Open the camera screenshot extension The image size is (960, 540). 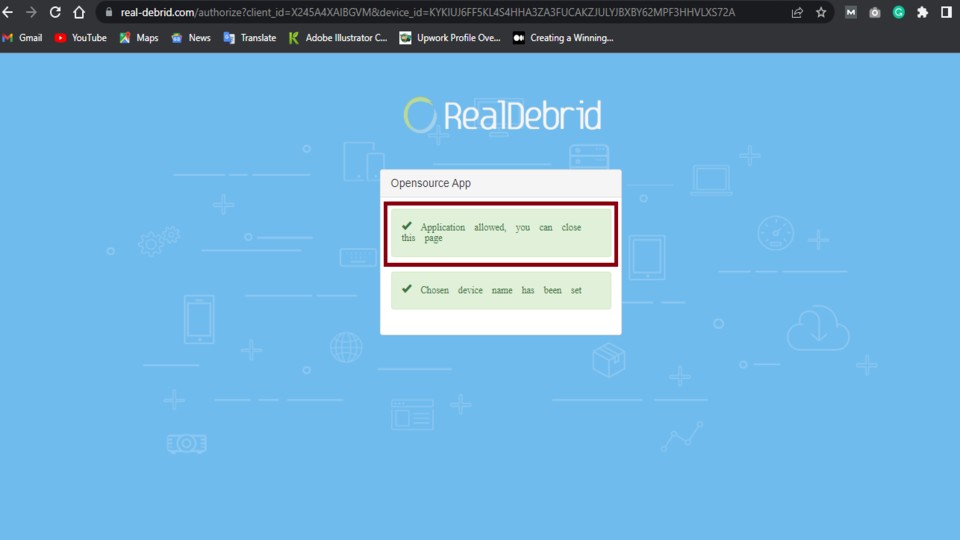pos(874,12)
